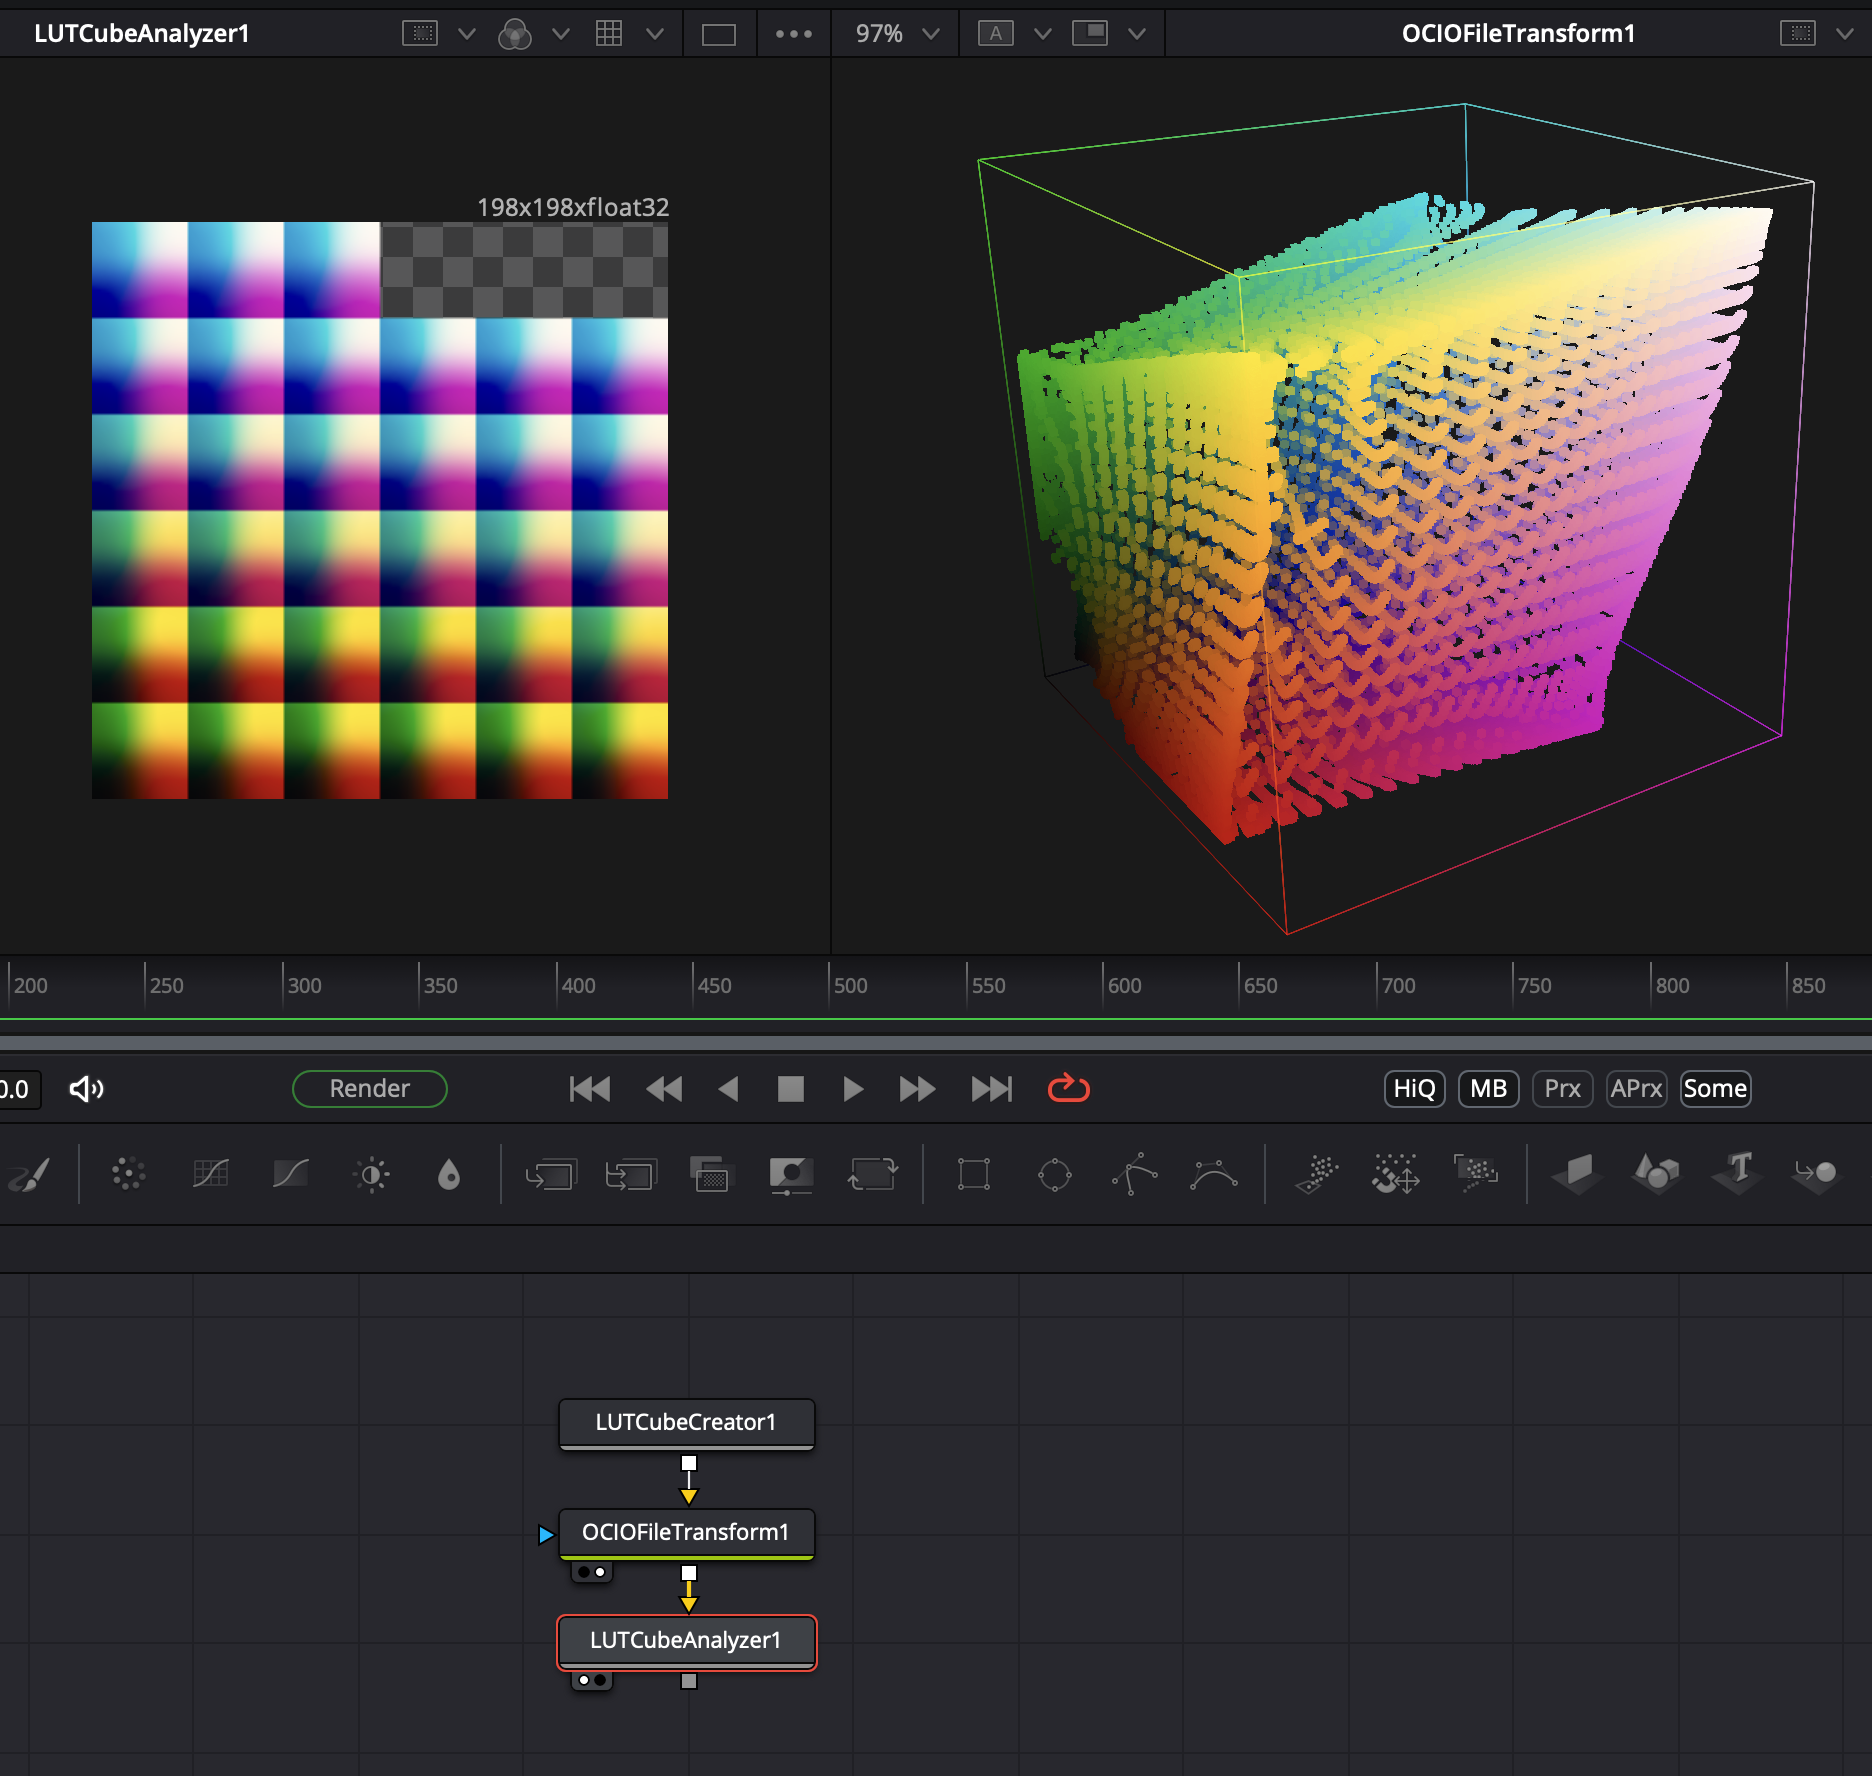Add a Text 3D node
1872x1776 pixels.
click(x=1736, y=1175)
